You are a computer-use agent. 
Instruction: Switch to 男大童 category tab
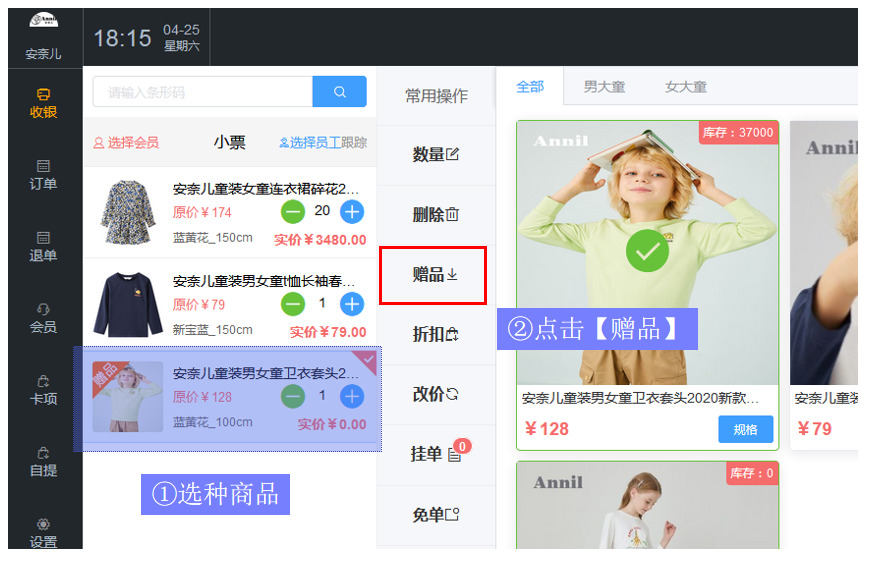coord(604,87)
